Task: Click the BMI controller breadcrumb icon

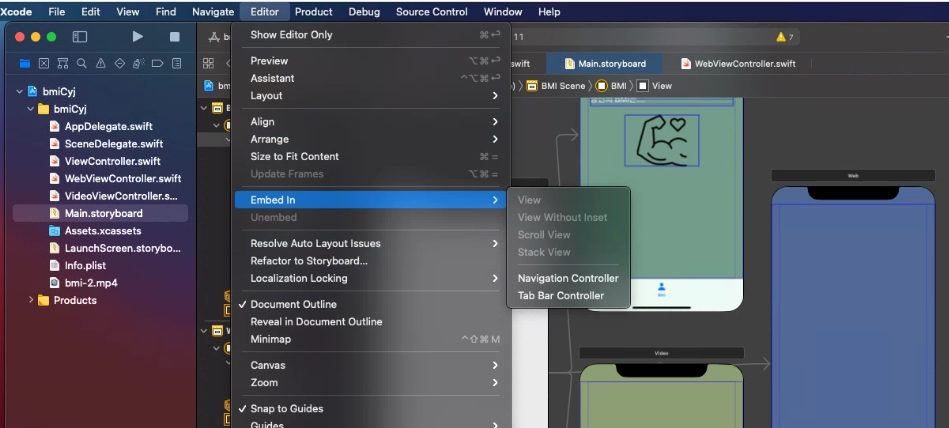Action: pyautogui.click(x=601, y=86)
